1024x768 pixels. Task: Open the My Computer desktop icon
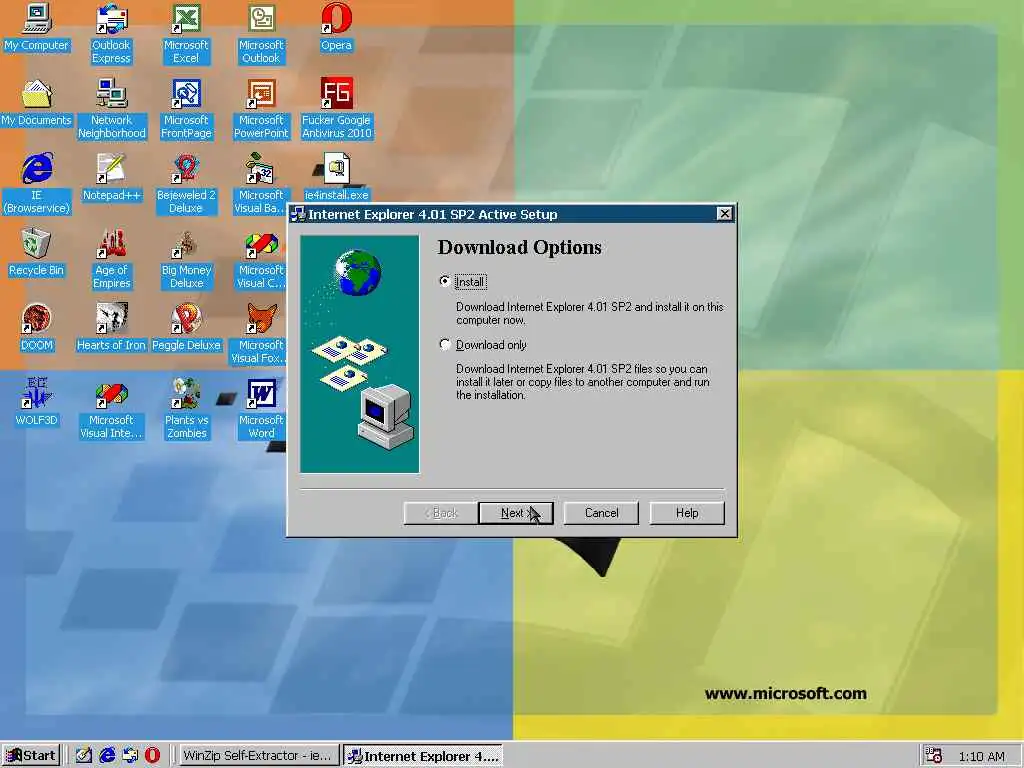click(x=37, y=27)
